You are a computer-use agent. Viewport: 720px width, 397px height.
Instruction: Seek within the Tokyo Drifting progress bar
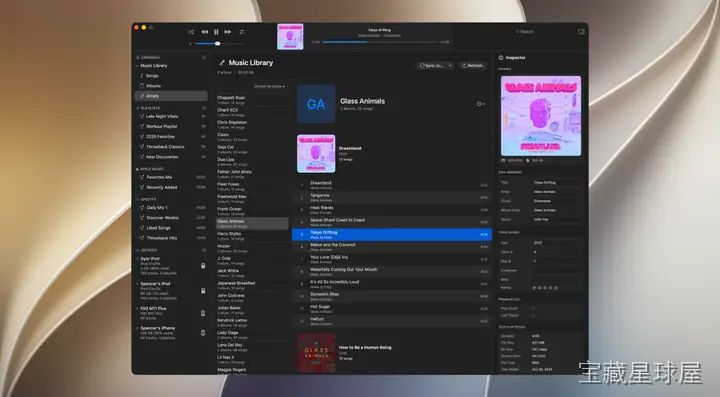[x=380, y=42]
